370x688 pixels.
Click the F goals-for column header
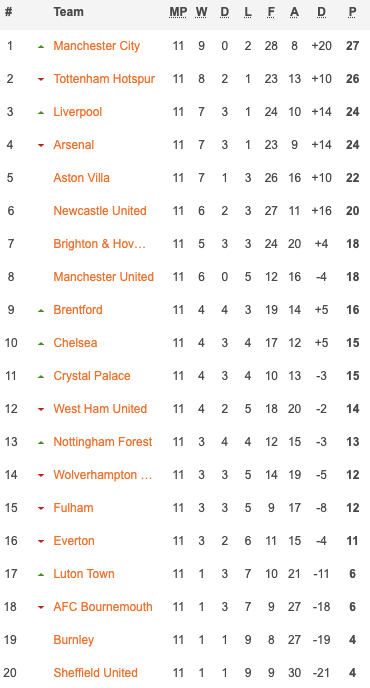(271, 12)
